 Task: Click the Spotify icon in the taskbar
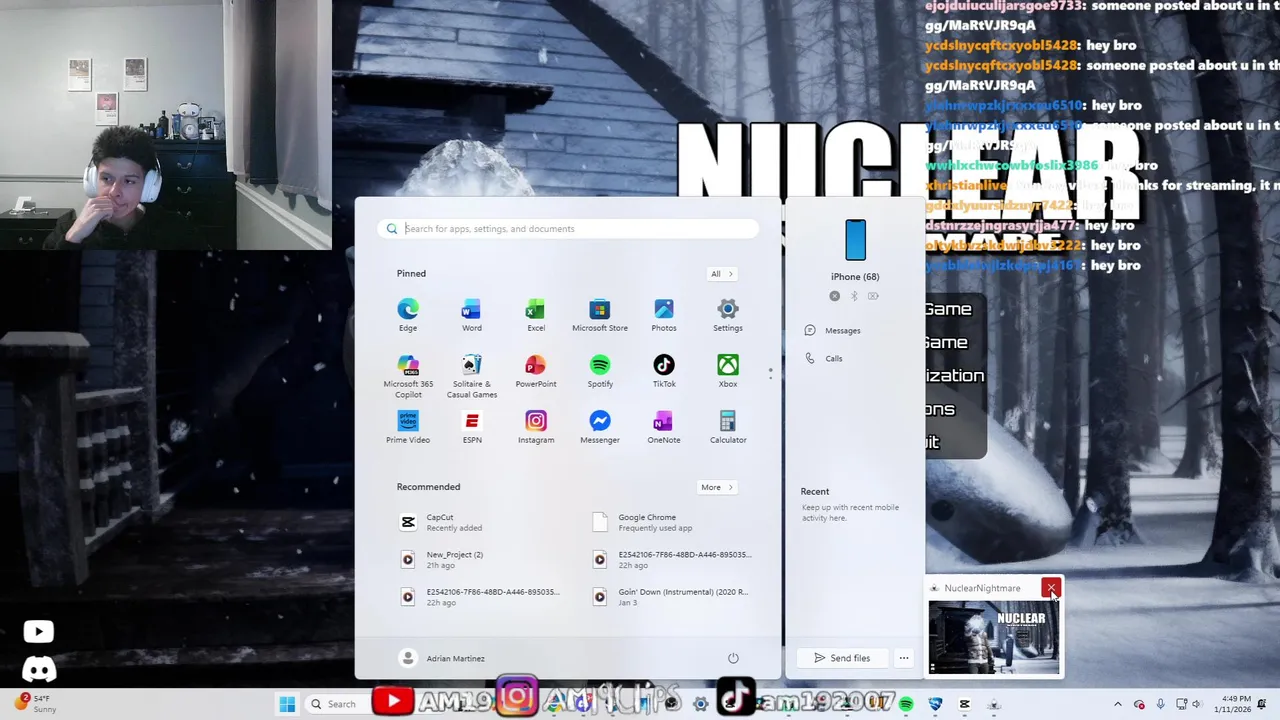906,704
